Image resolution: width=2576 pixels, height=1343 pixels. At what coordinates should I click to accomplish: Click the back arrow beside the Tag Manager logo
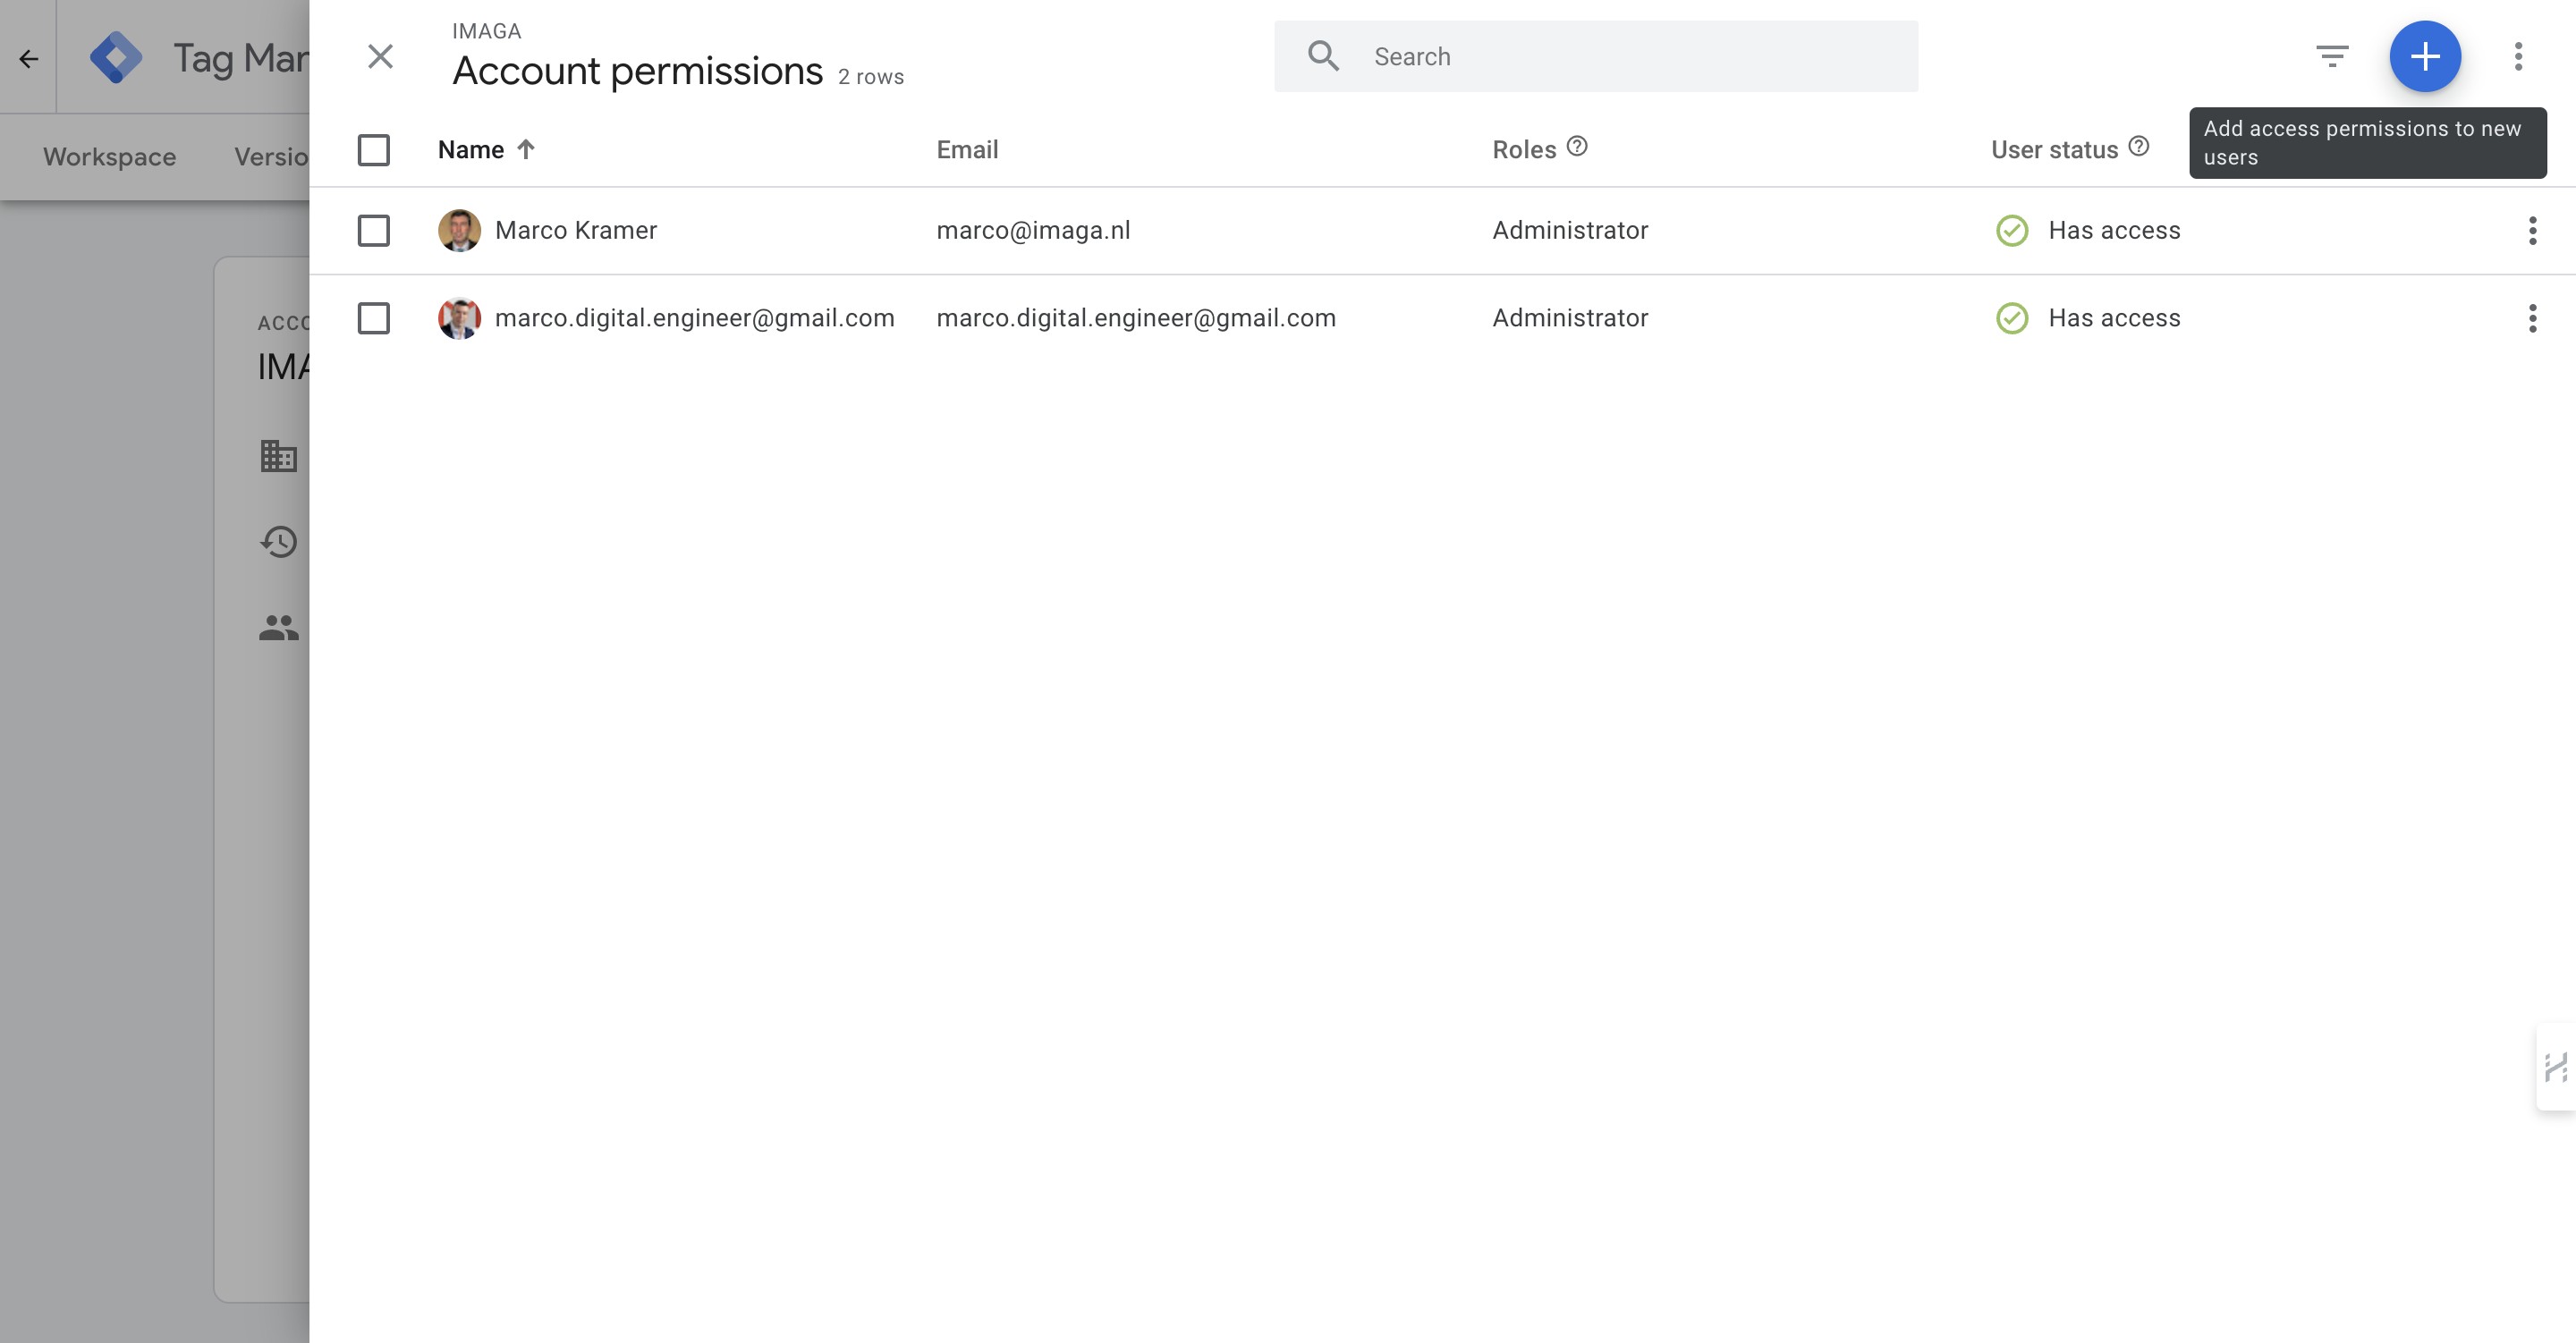[28, 59]
